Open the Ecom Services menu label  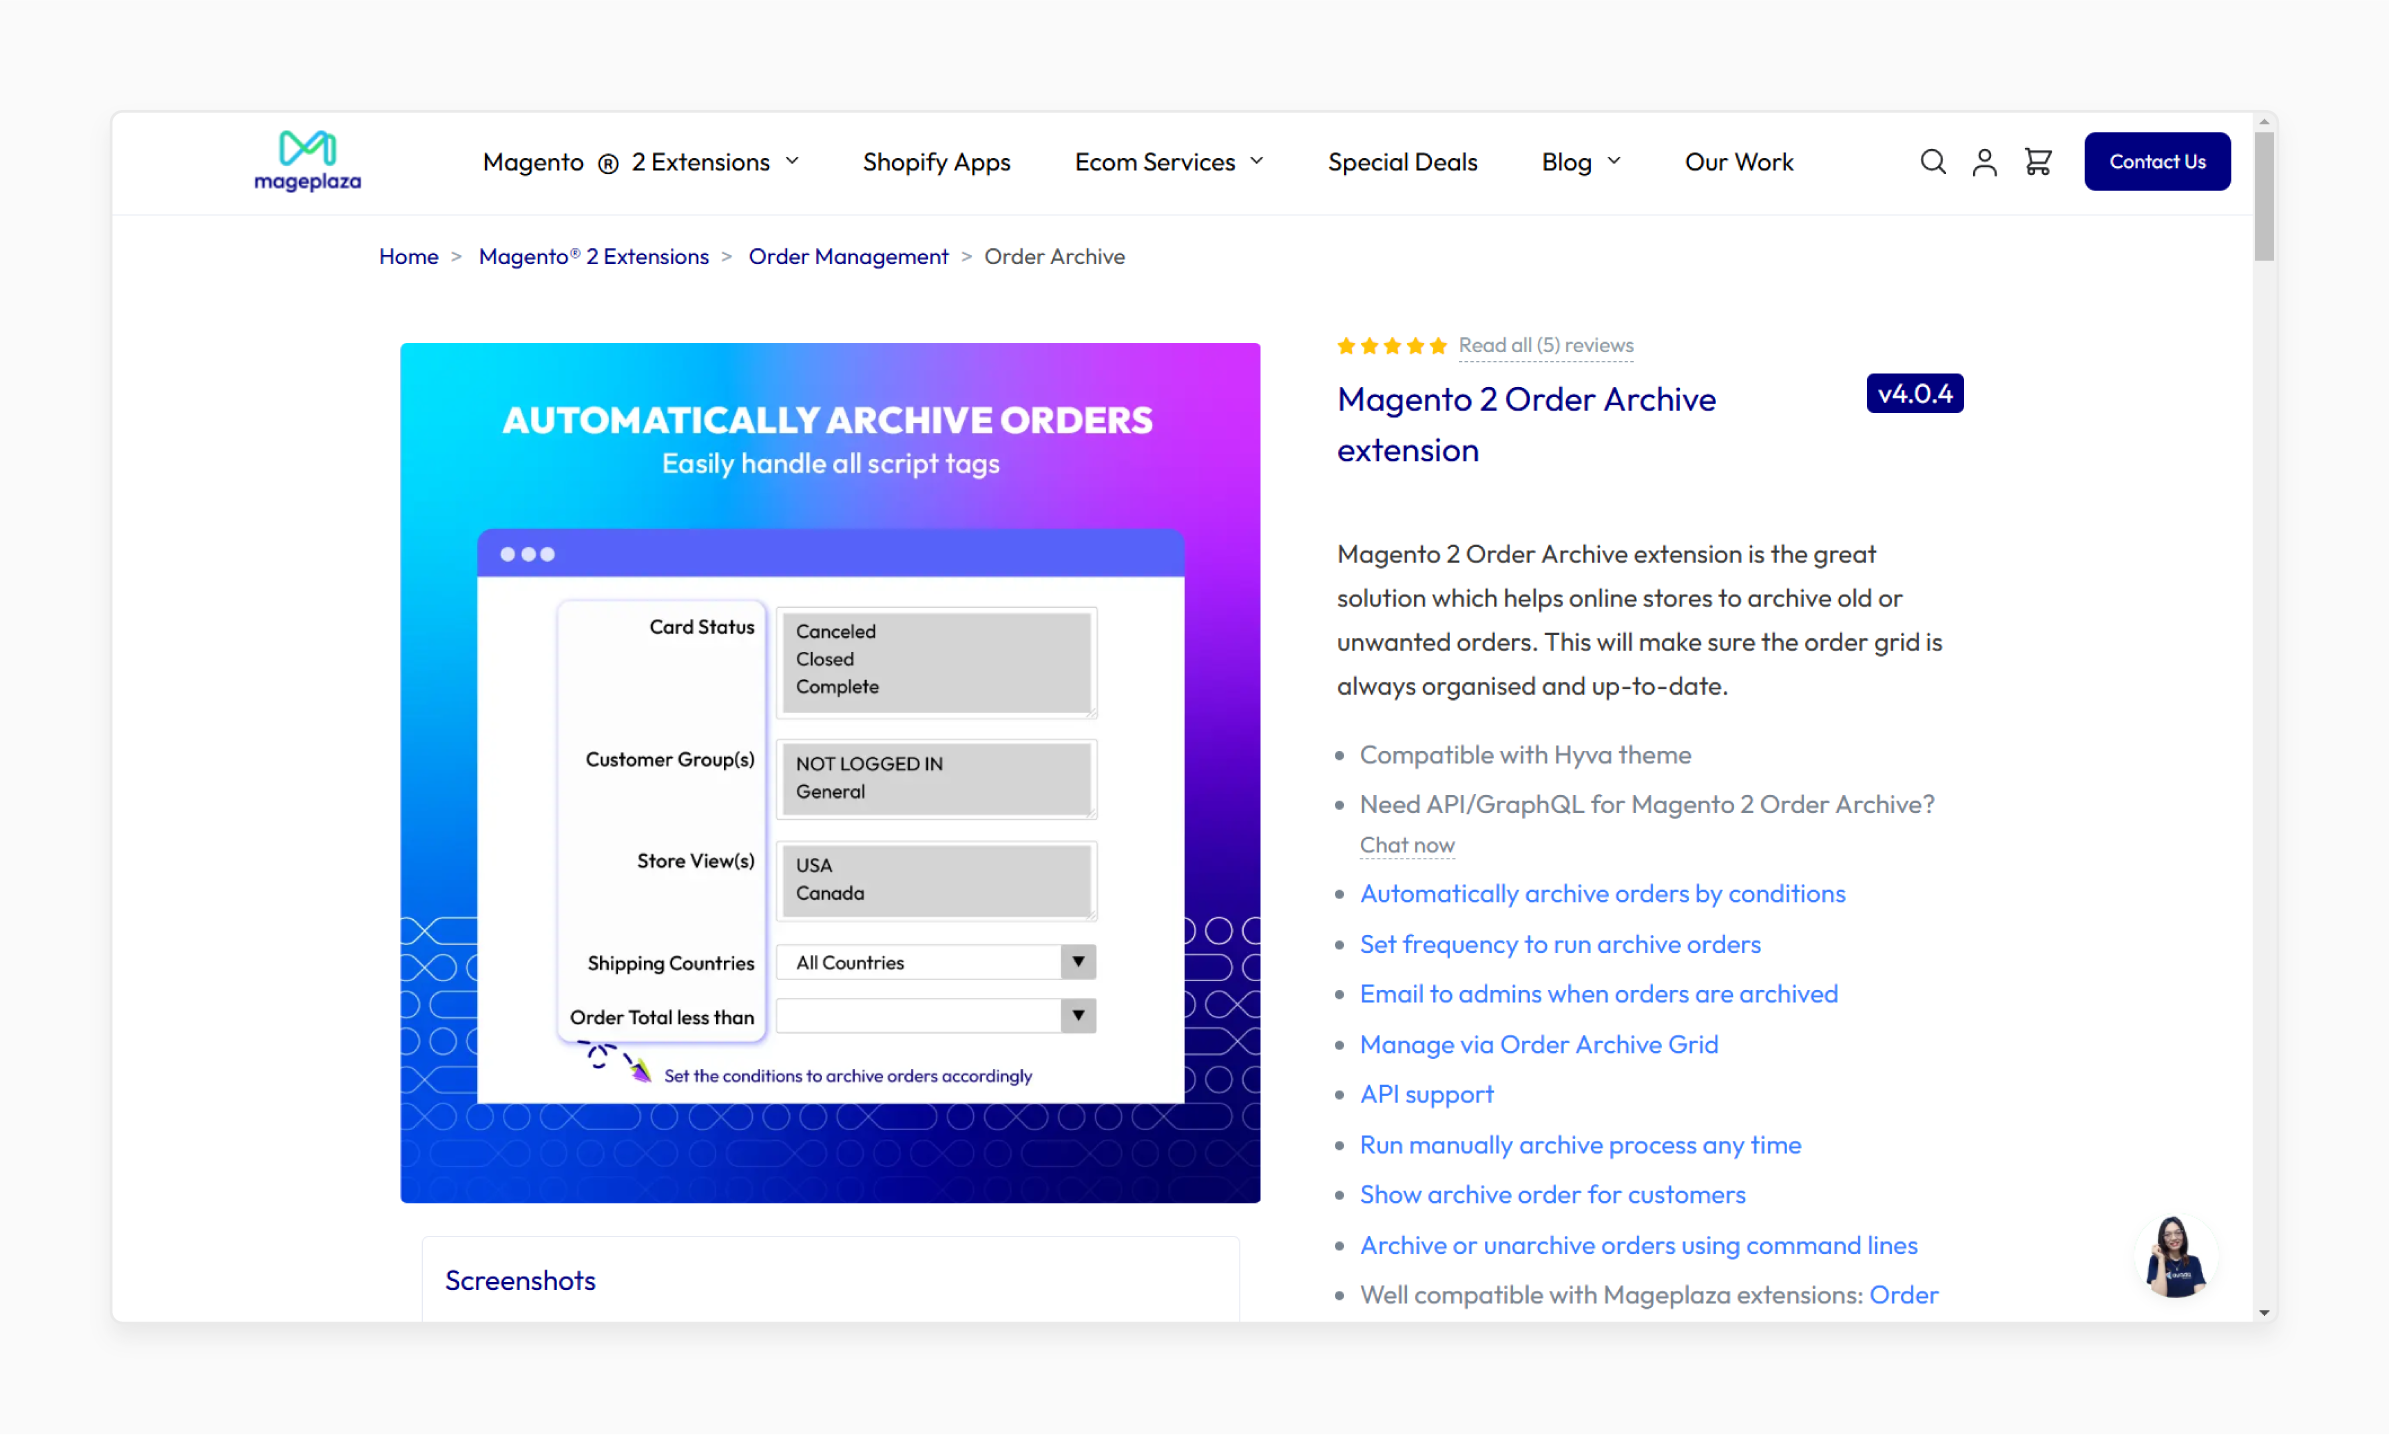tap(1155, 162)
